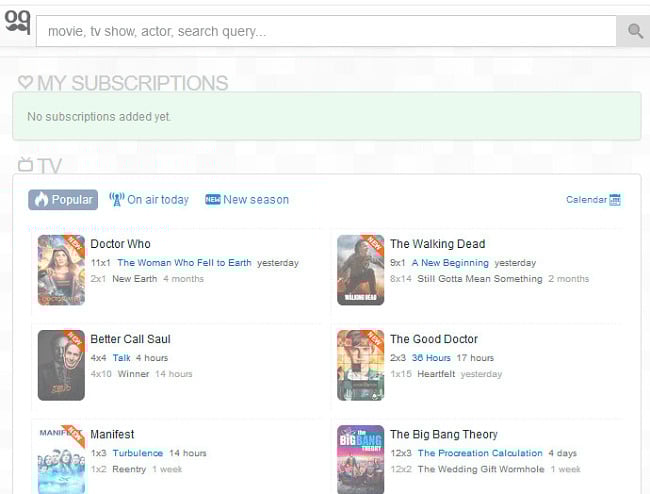Open The Walking Dead poster thumbnail
This screenshot has height=494, width=650.
click(361, 270)
